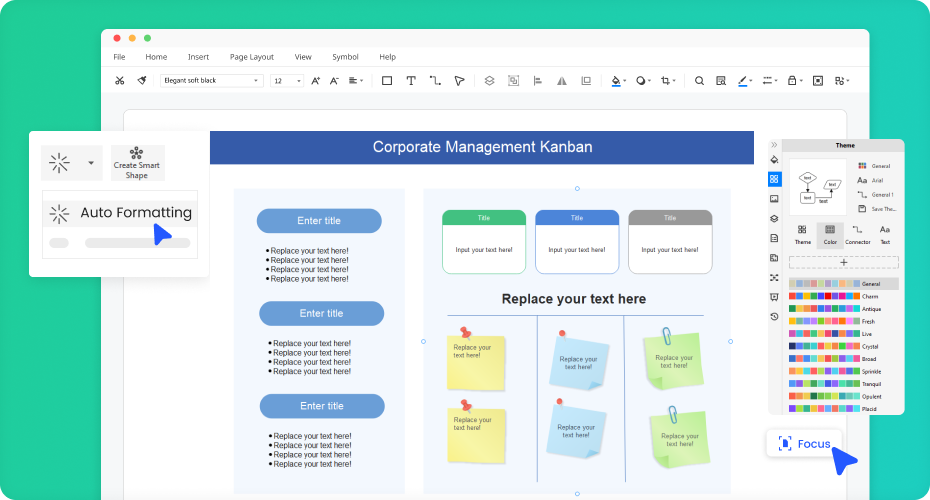Select the Connector tool in toolbar
Image resolution: width=930 pixels, height=500 pixels.
(x=435, y=81)
